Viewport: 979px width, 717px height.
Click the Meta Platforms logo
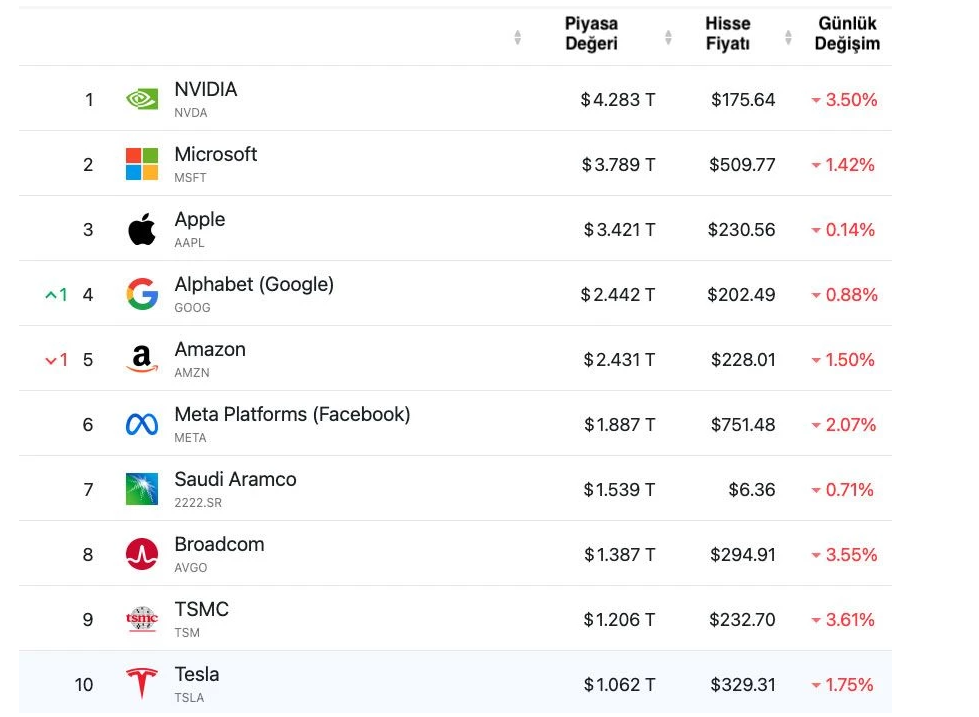(142, 425)
